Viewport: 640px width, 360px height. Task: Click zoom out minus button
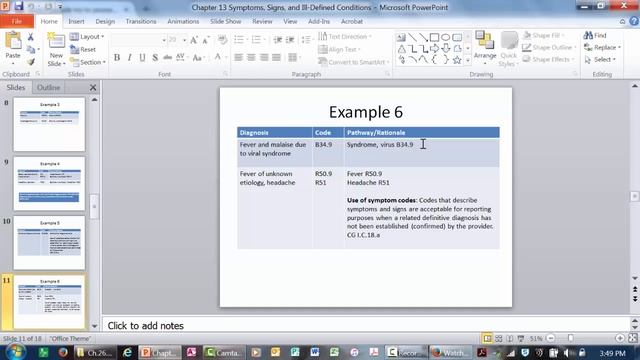click(x=551, y=338)
